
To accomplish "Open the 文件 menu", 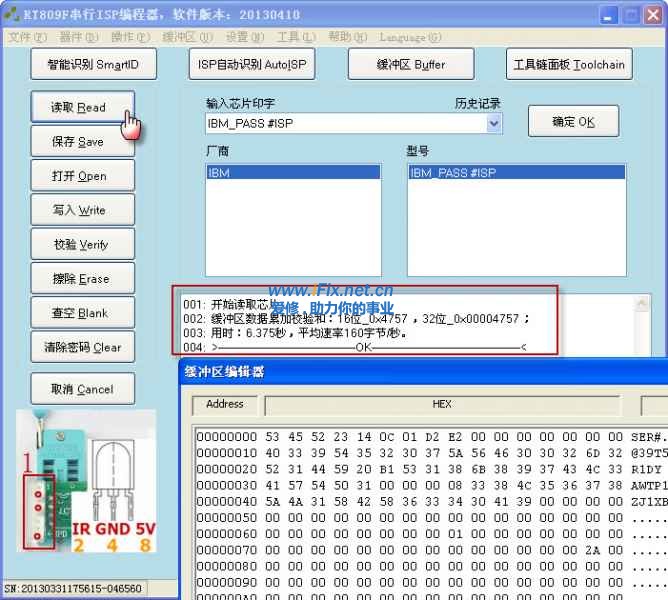I will 27,37.
